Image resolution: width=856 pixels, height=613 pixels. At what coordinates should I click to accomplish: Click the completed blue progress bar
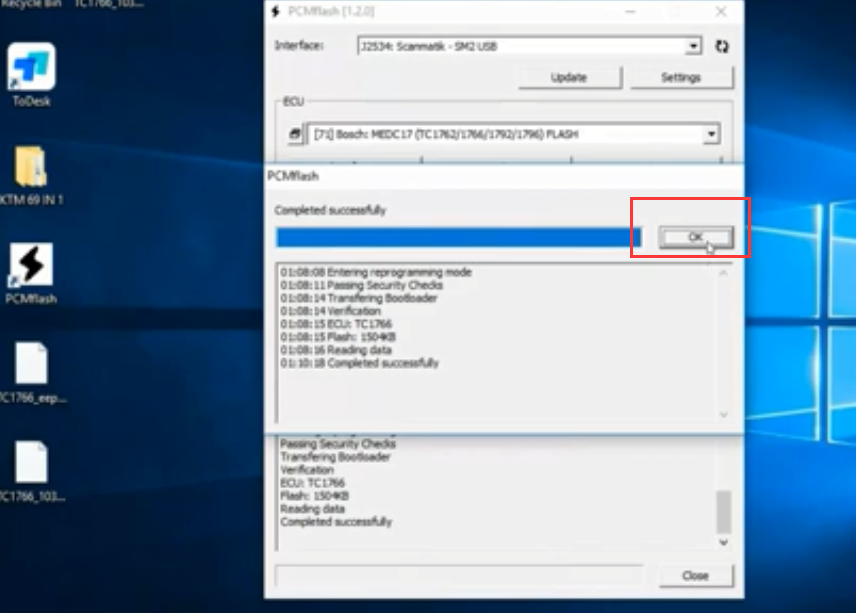click(458, 237)
